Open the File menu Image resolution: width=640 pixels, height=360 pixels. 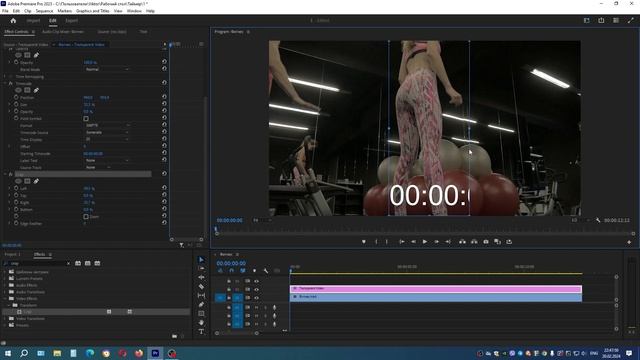[5, 11]
